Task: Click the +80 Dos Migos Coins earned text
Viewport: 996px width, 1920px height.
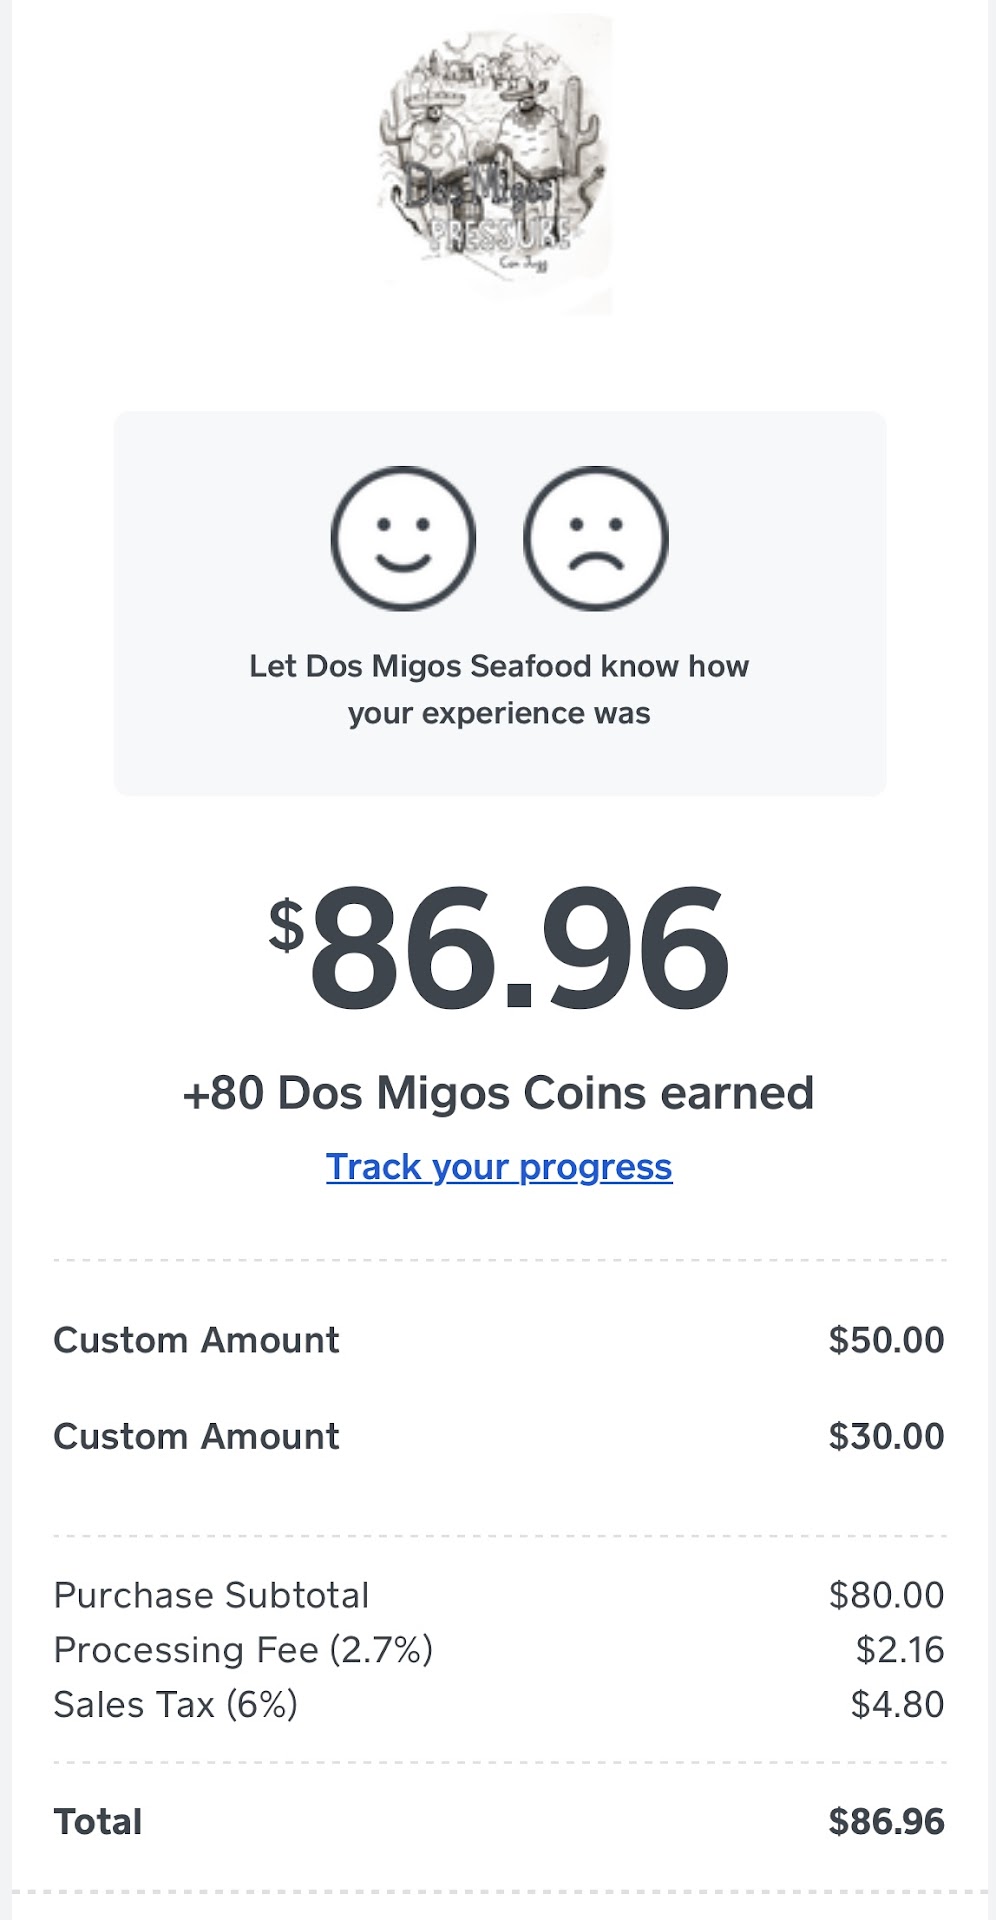Action: pyautogui.click(x=498, y=1093)
